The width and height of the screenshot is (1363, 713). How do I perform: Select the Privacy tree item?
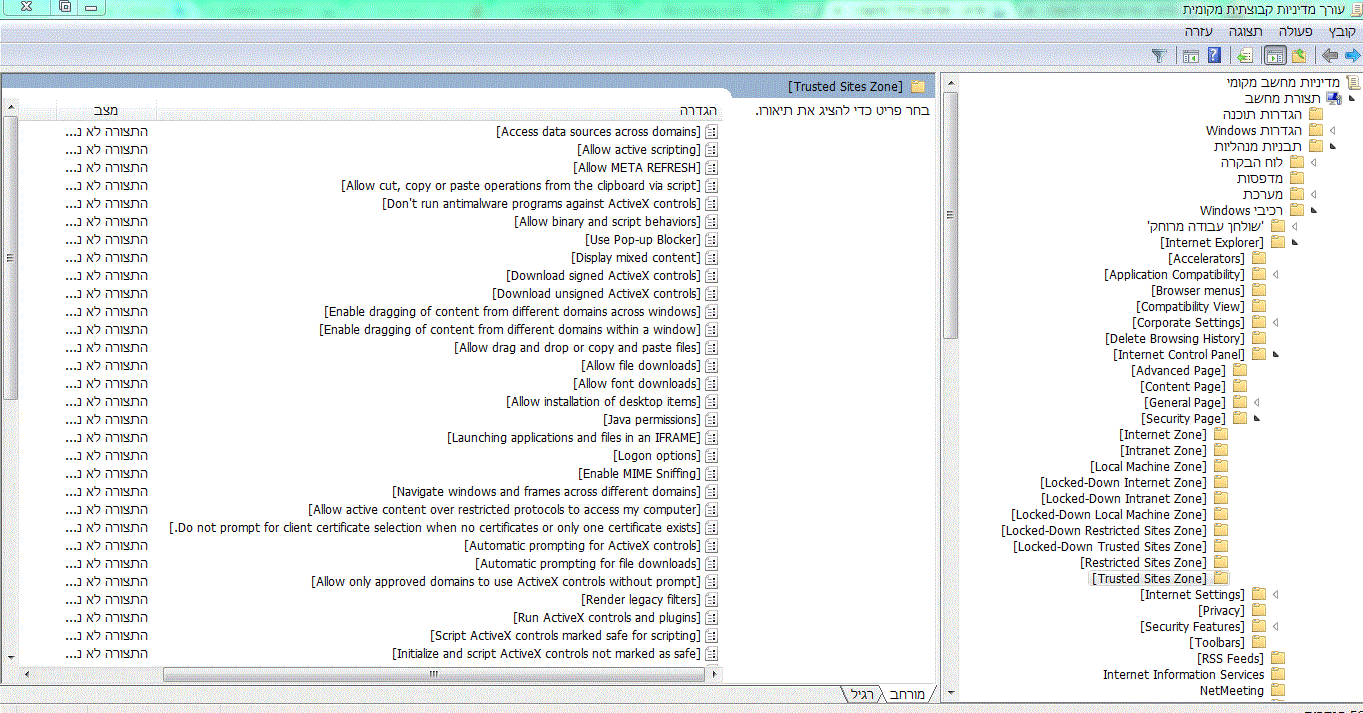[1221, 611]
